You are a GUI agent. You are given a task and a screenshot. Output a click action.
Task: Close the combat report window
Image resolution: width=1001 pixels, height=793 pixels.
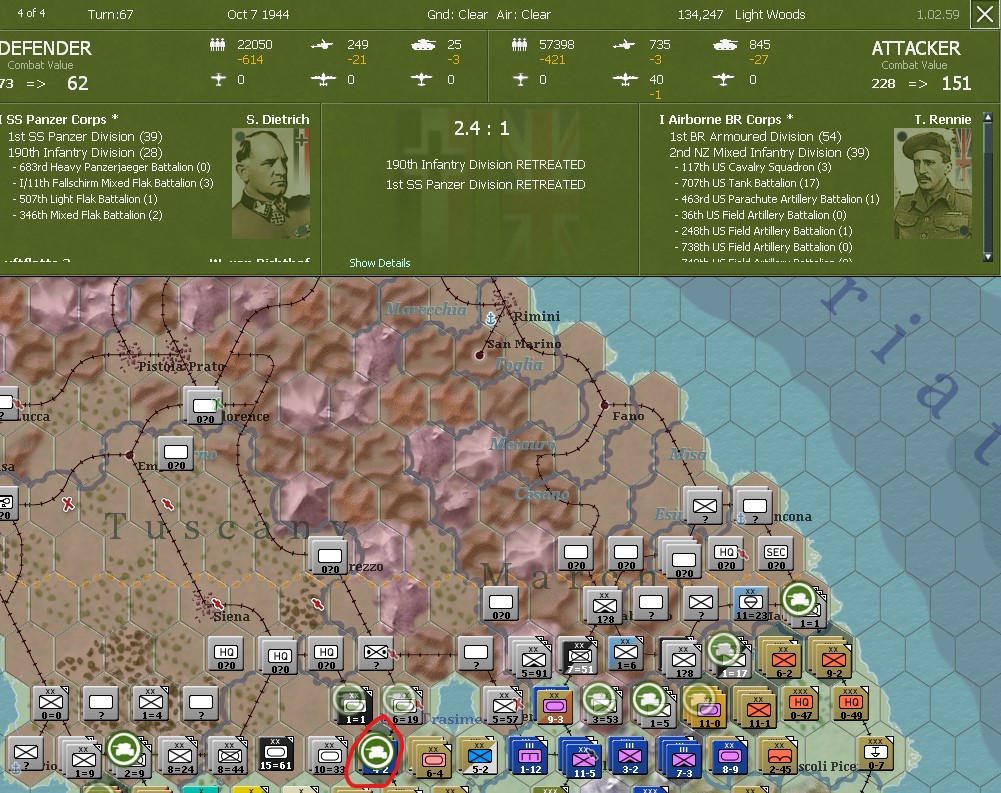(985, 13)
